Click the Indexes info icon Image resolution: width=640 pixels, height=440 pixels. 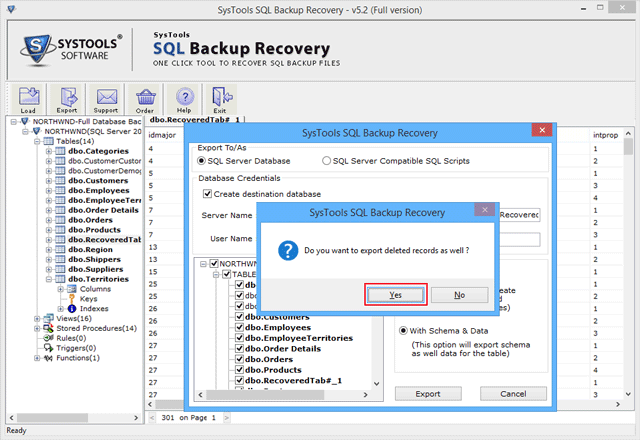(72, 309)
